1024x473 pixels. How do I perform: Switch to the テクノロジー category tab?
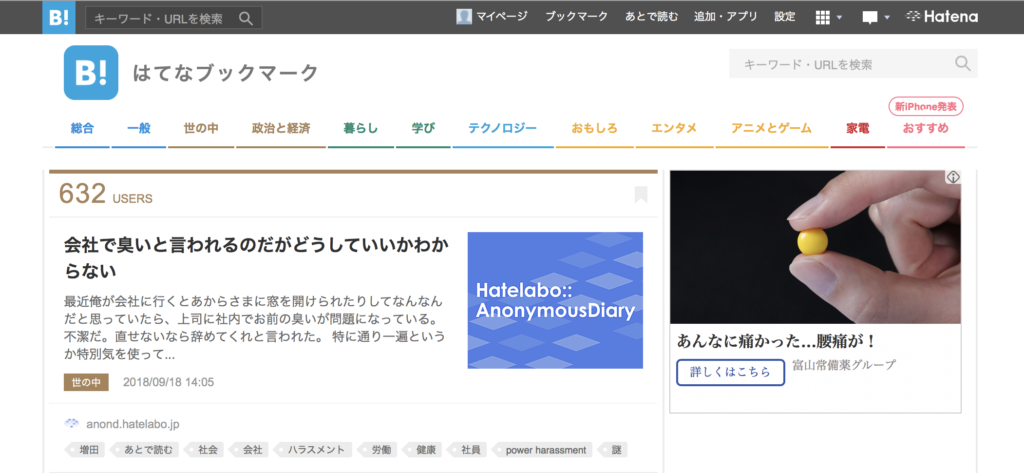(x=502, y=129)
